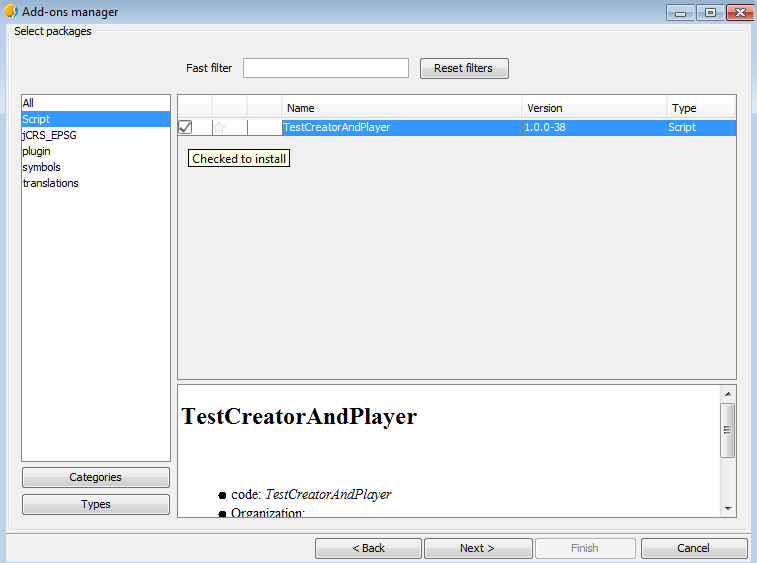Select the All category
Viewport: 757px width, 563px height.
point(29,103)
